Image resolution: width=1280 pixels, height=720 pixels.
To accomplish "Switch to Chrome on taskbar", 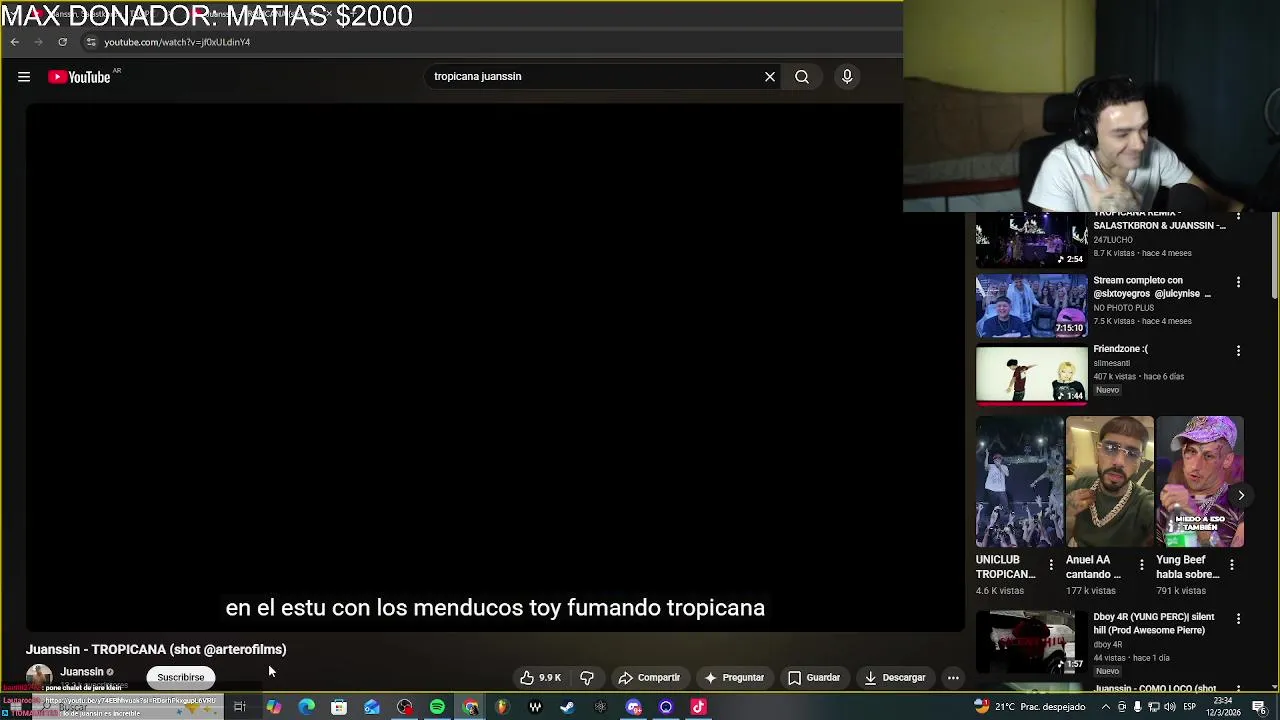I will tap(470, 707).
